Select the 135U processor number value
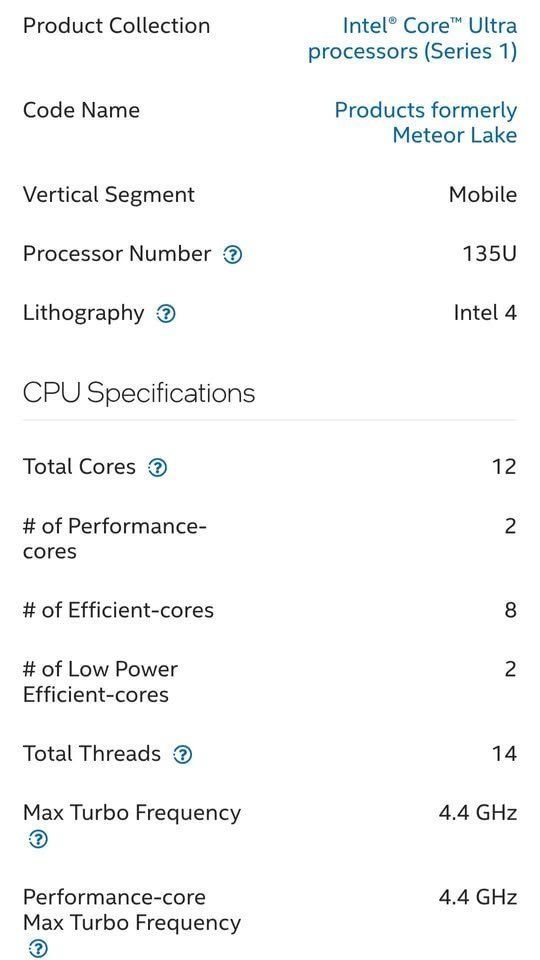Screen dimensions: 540x960 pyautogui.click(x=489, y=253)
